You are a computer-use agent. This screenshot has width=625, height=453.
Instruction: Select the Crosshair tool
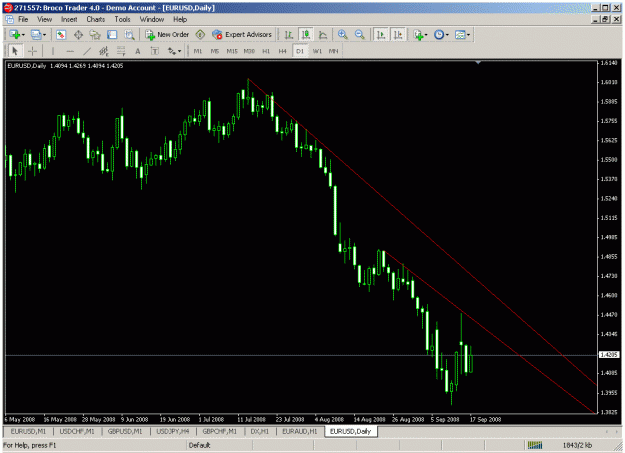click(x=32, y=51)
